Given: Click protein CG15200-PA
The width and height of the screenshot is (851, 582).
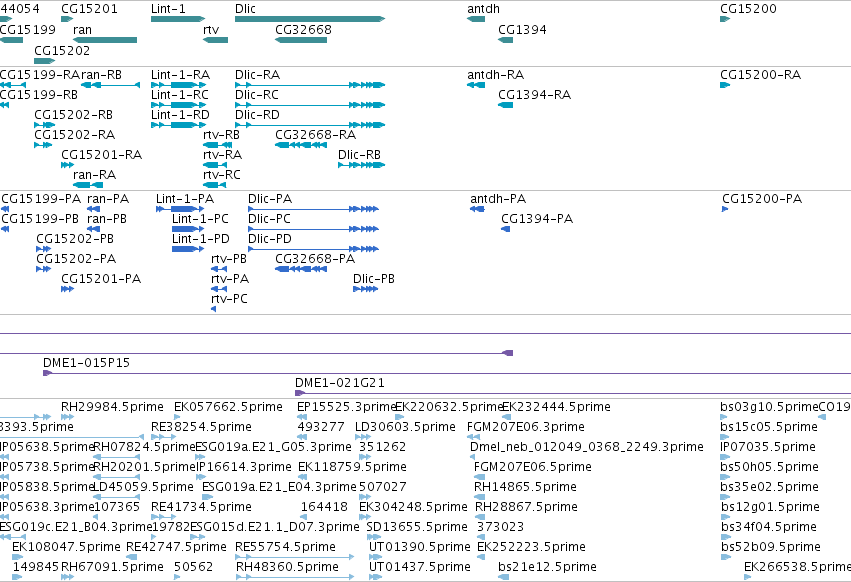Looking at the screenshot, I should point(725,209).
